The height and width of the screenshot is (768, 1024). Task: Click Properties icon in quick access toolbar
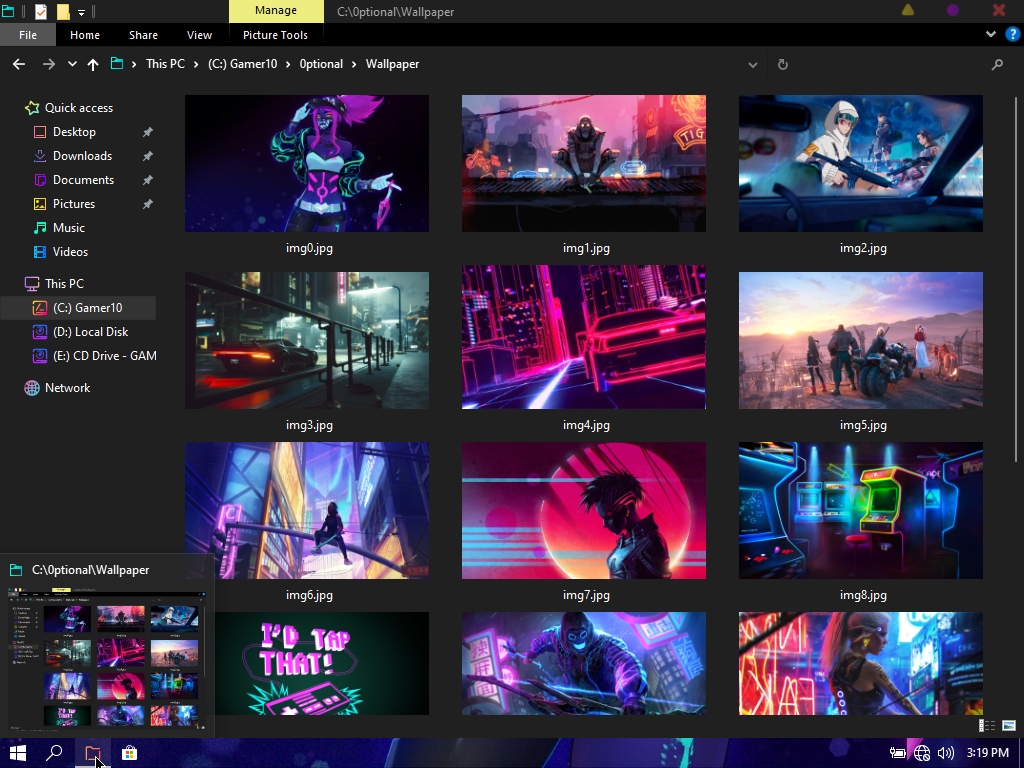click(40, 12)
